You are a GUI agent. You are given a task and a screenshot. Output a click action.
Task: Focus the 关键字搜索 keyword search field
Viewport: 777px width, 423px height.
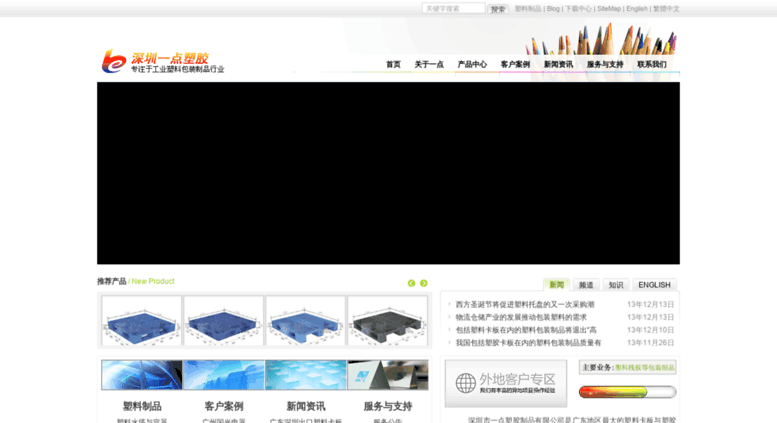[x=453, y=8]
